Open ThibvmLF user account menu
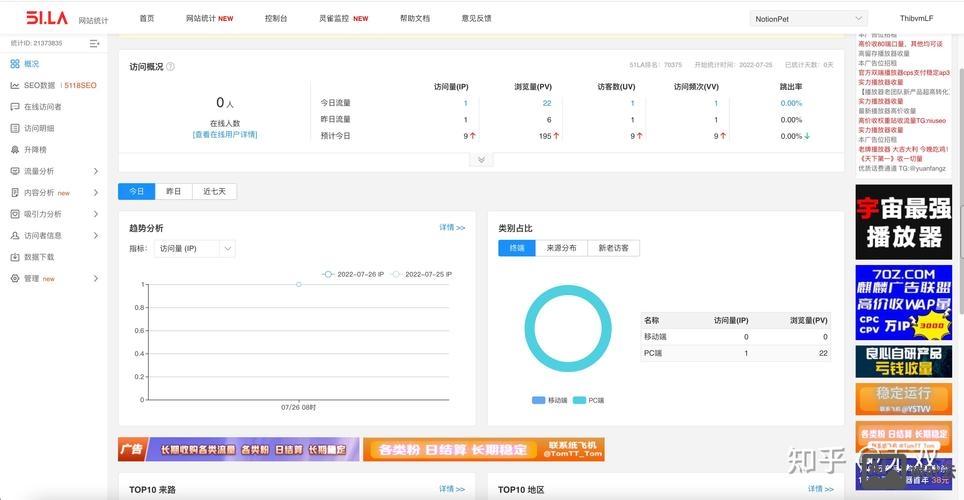 [x=916, y=18]
